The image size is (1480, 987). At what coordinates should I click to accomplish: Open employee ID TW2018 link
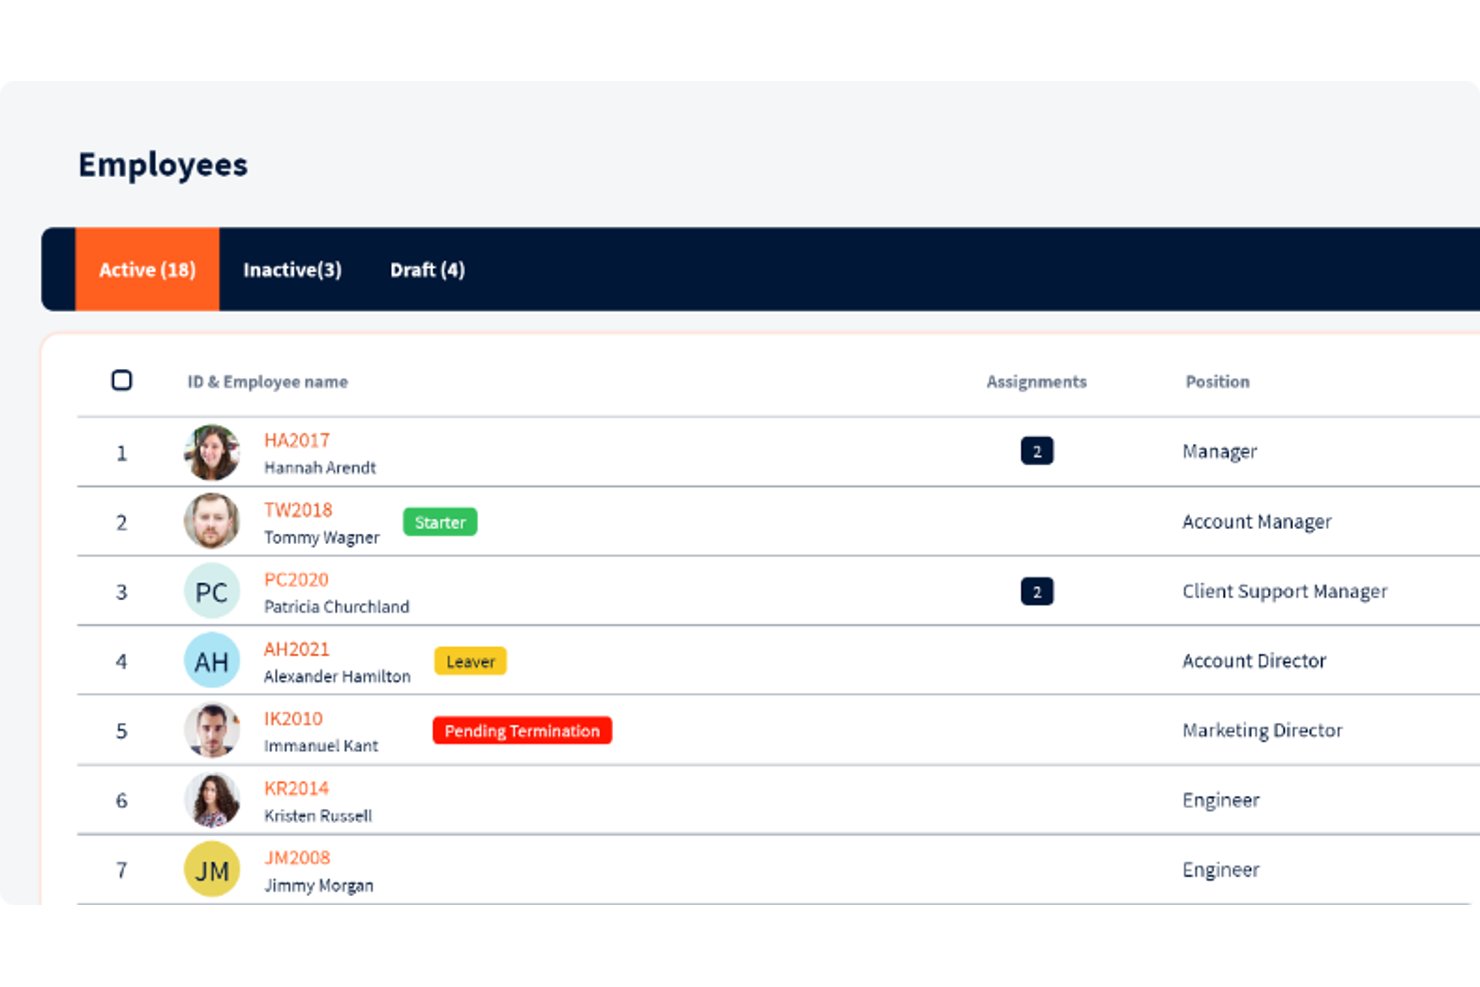298,510
